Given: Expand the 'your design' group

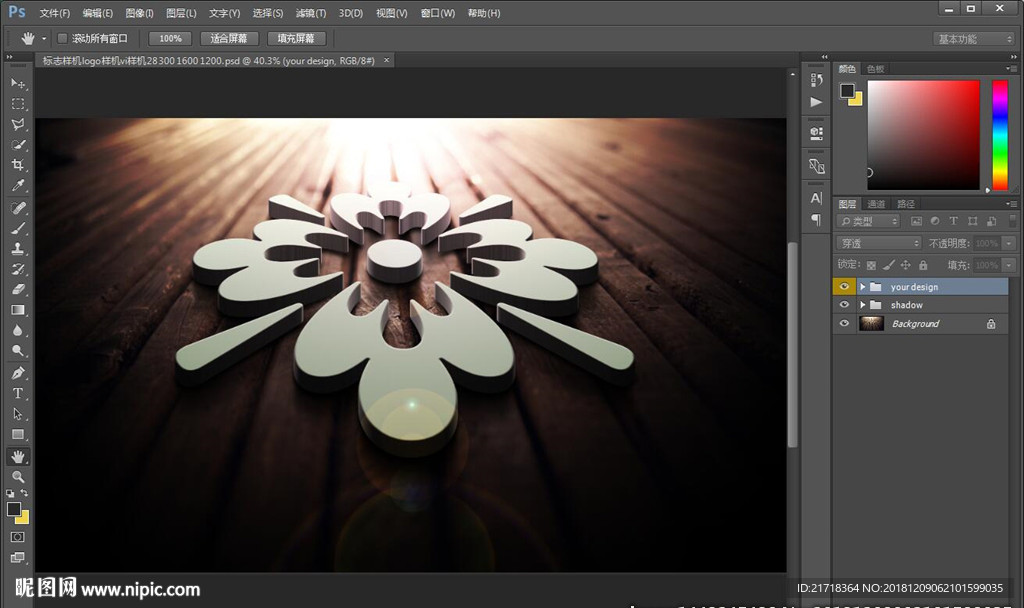Looking at the screenshot, I should pos(863,287).
